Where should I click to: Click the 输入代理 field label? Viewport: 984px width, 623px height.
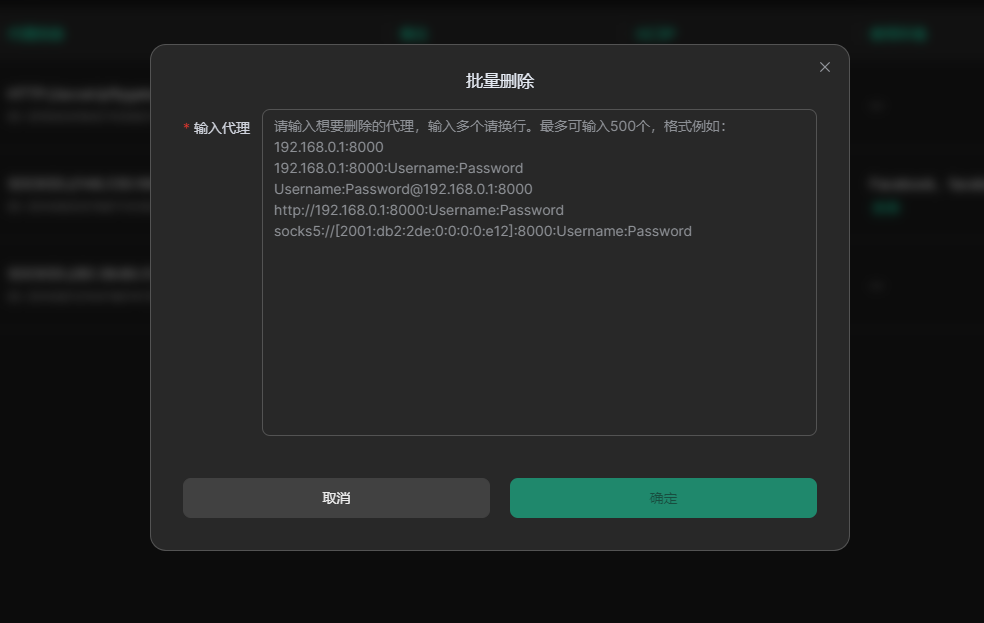coord(221,128)
